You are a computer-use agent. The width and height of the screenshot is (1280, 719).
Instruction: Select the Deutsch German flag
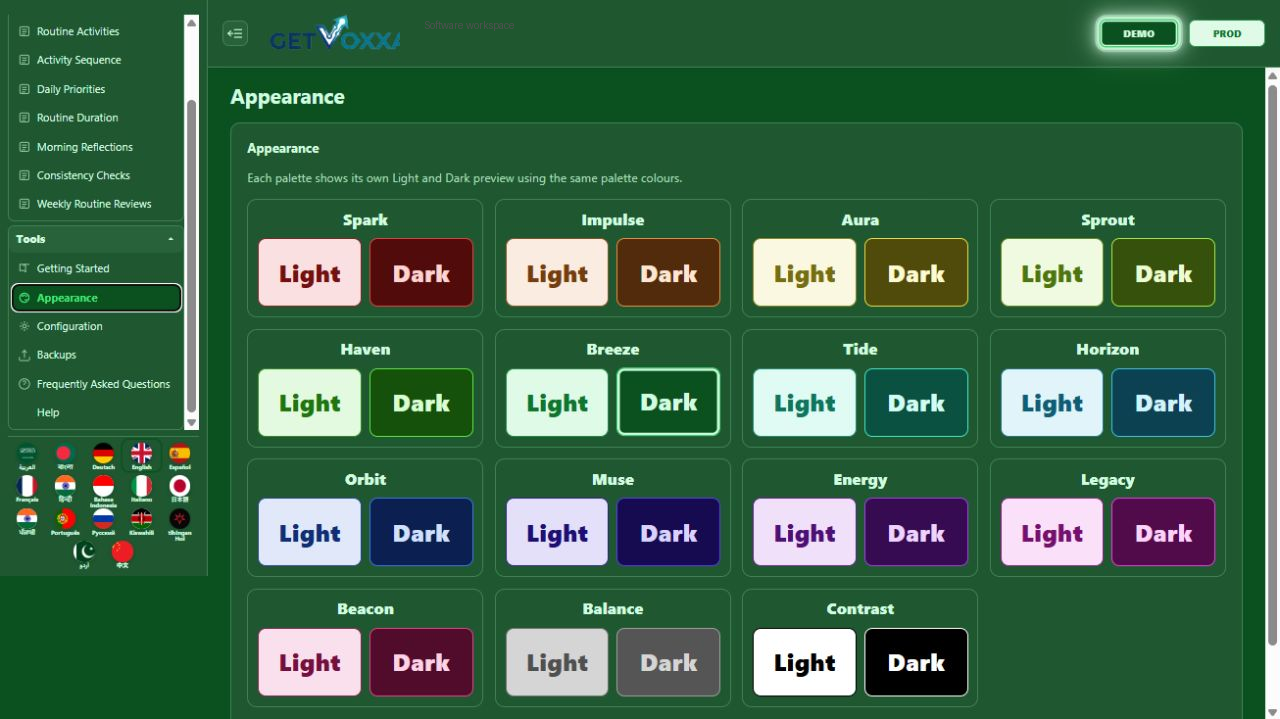pos(103,456)
